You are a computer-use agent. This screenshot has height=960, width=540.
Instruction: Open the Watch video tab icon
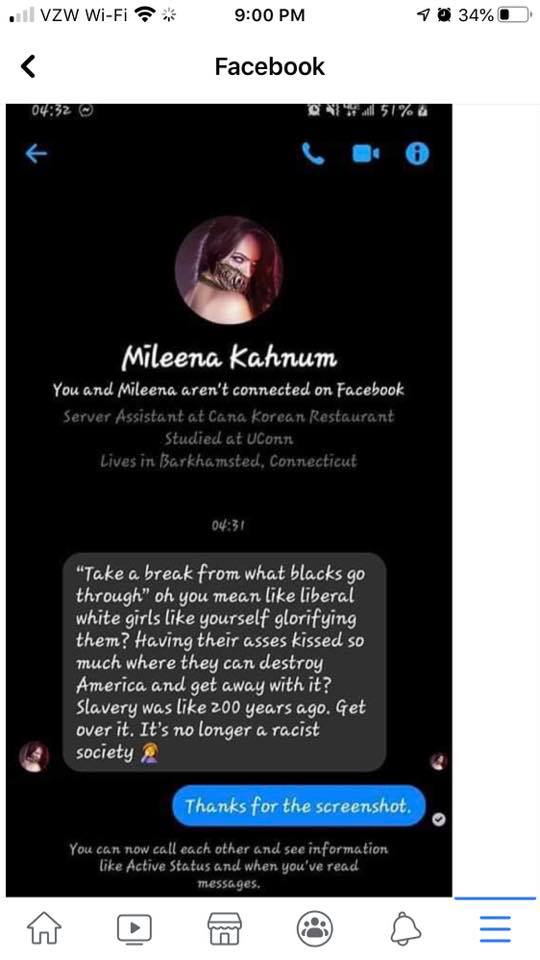click(x=134, y=928)
